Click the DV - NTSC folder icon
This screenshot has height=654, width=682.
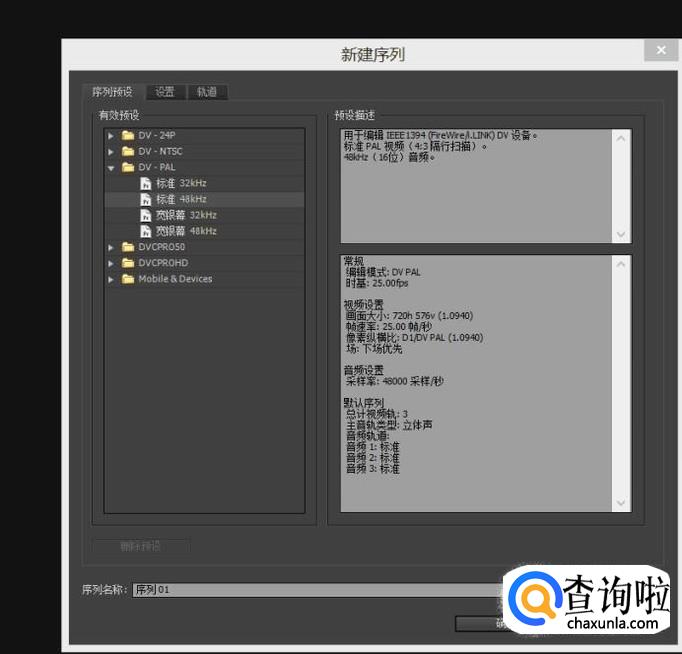128,151
